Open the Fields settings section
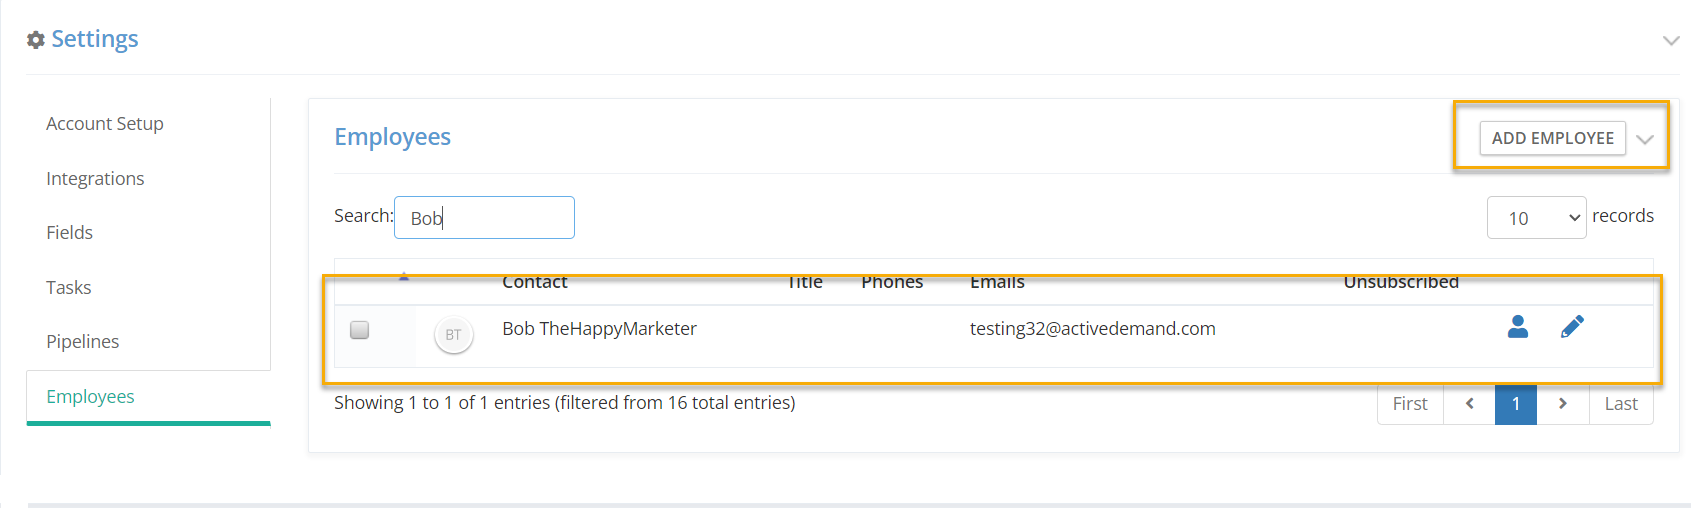 pos(69,233)
